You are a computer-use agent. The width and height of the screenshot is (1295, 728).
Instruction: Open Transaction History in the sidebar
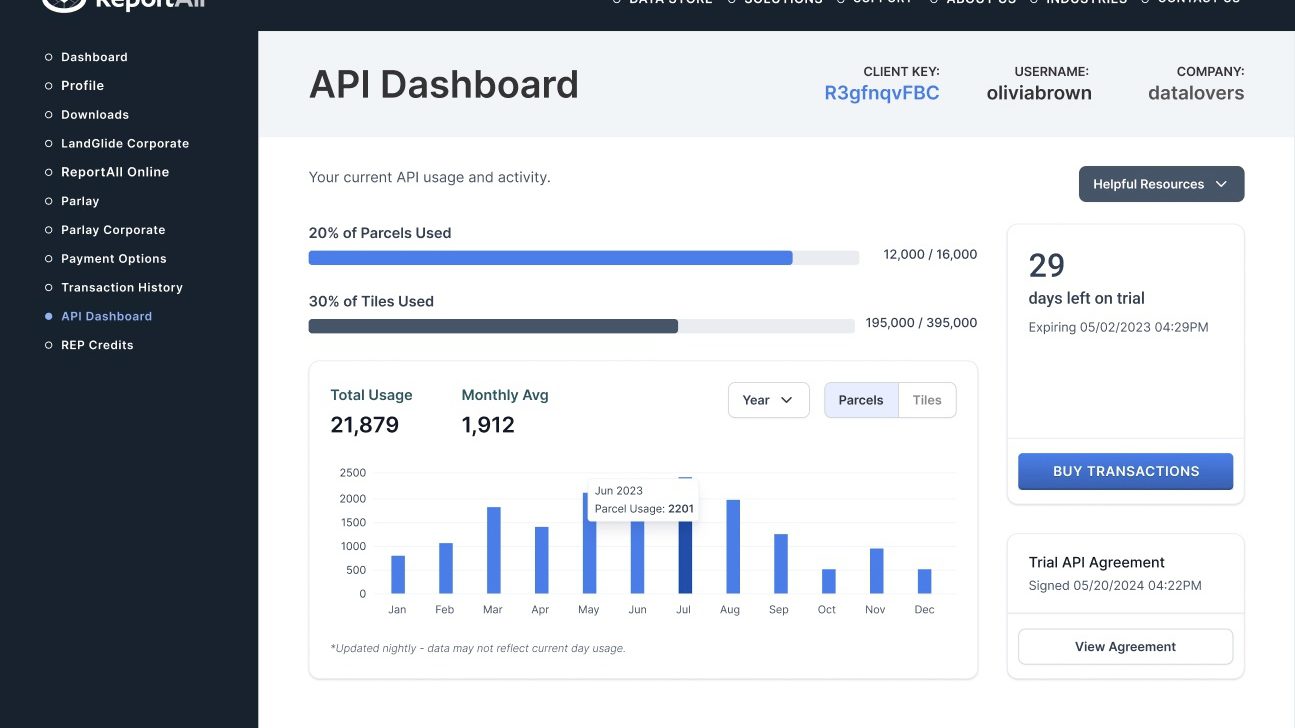coord(122,287)
